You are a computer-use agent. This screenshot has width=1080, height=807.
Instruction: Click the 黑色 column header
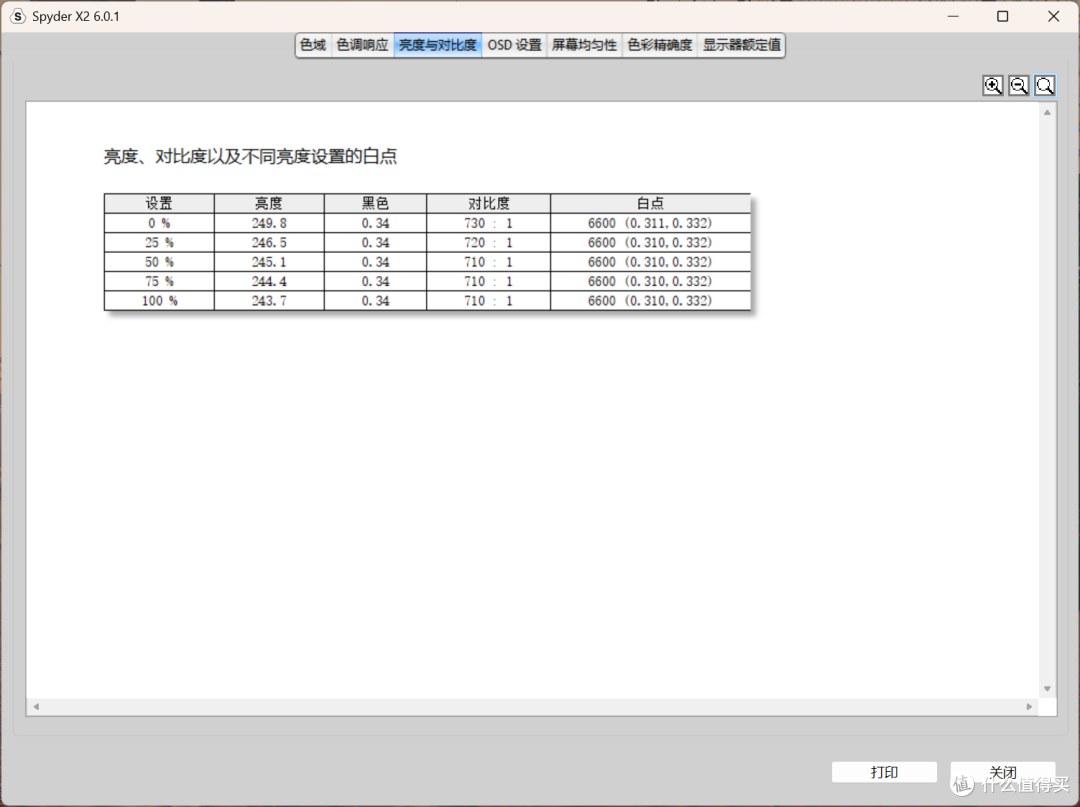click(x=375, y=203)
